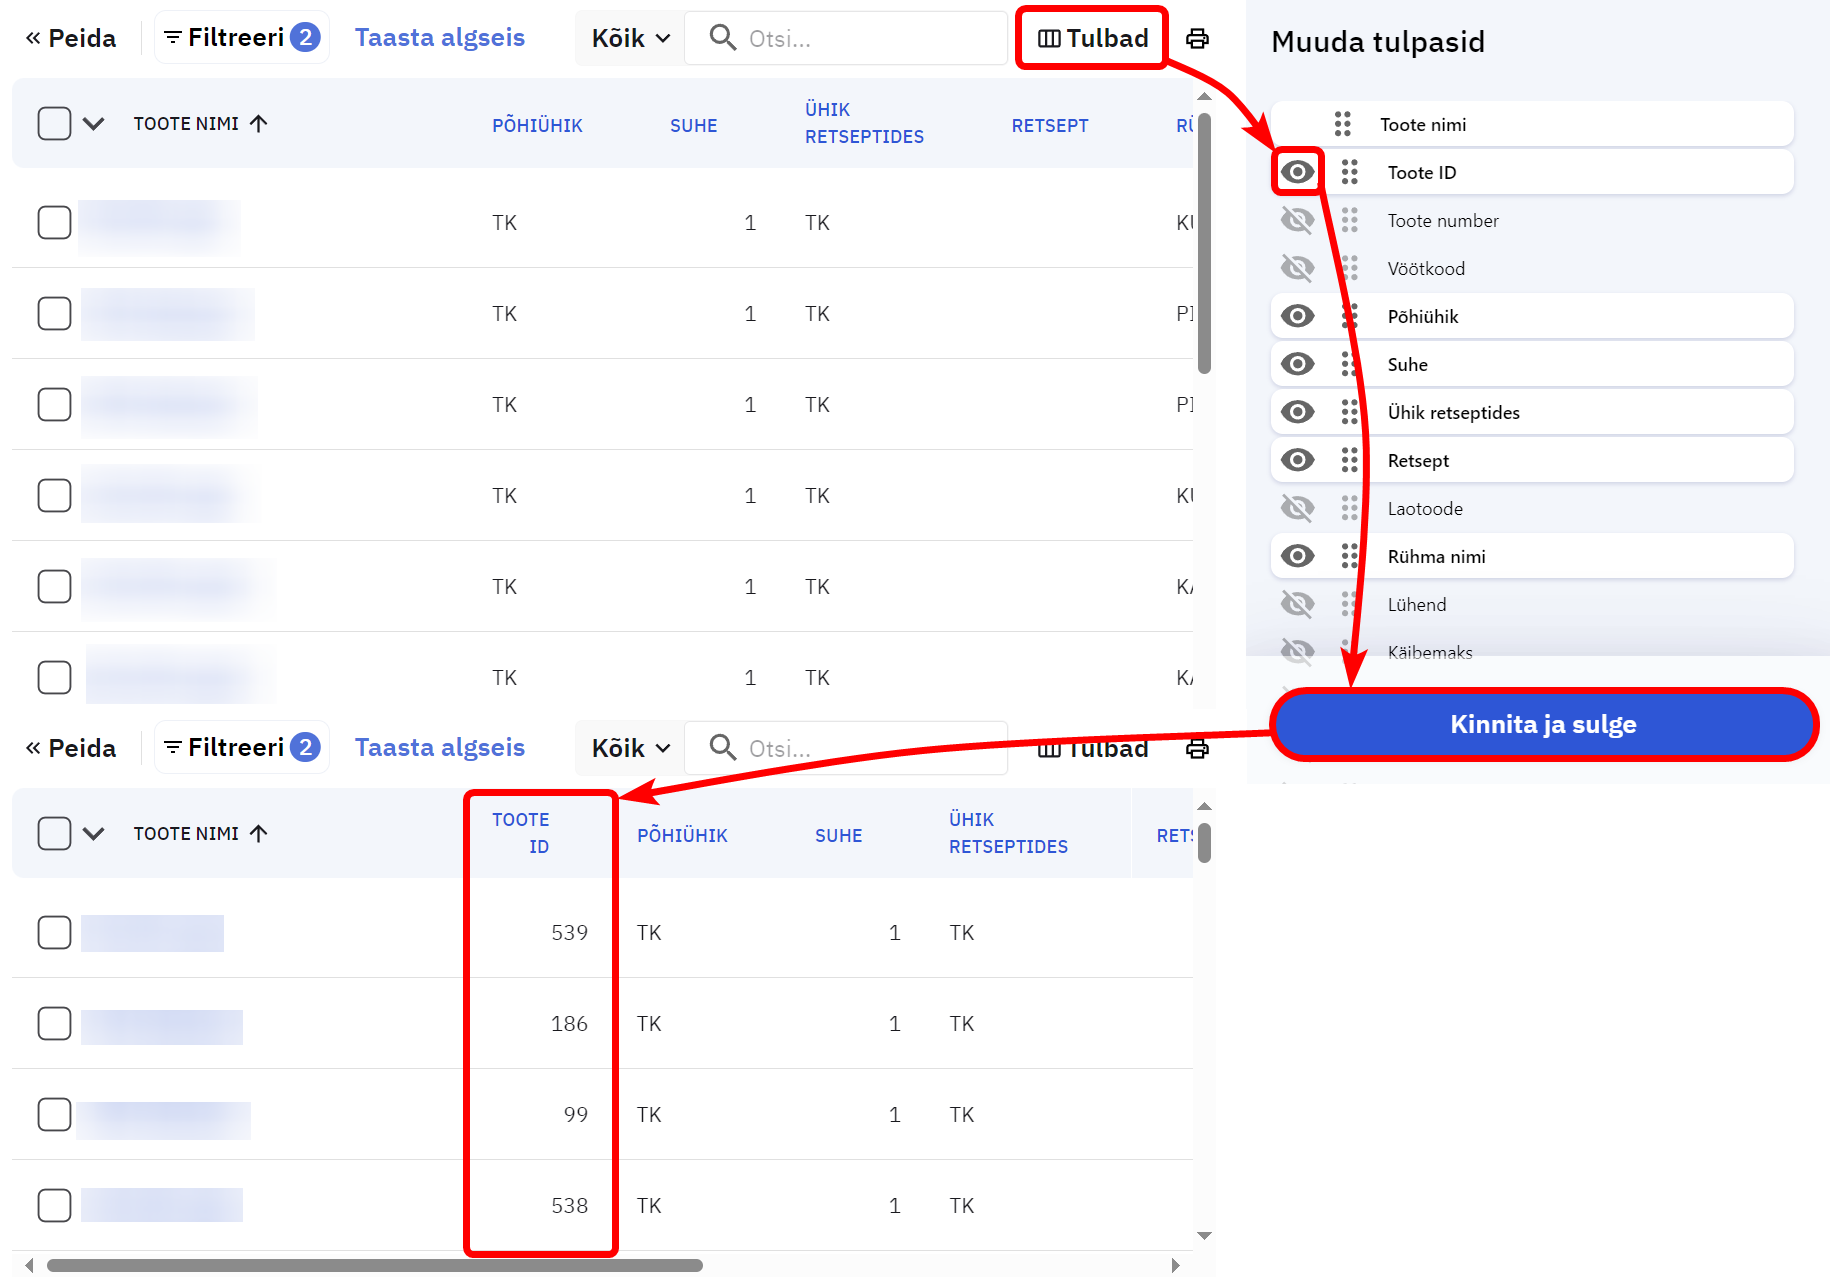The width and height of the screenshot is (1830, 1285).
Task: Click the top Taasta algseis link
Action: point(439,38)
